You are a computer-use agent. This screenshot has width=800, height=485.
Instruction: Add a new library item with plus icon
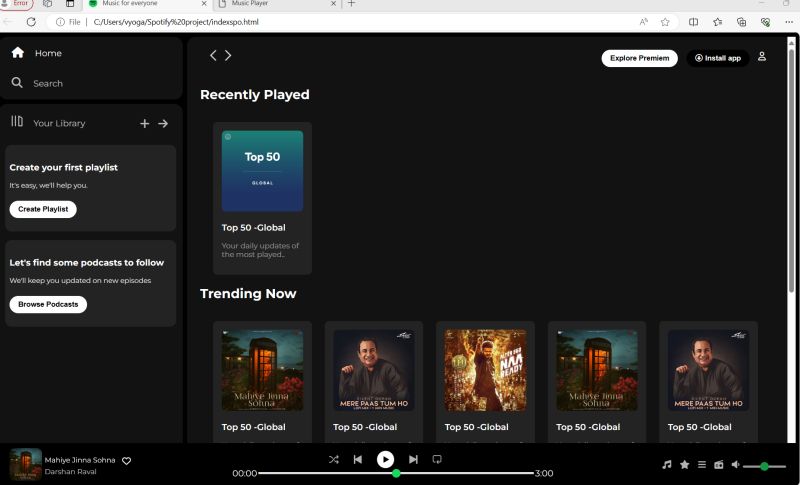coord(144,123)
